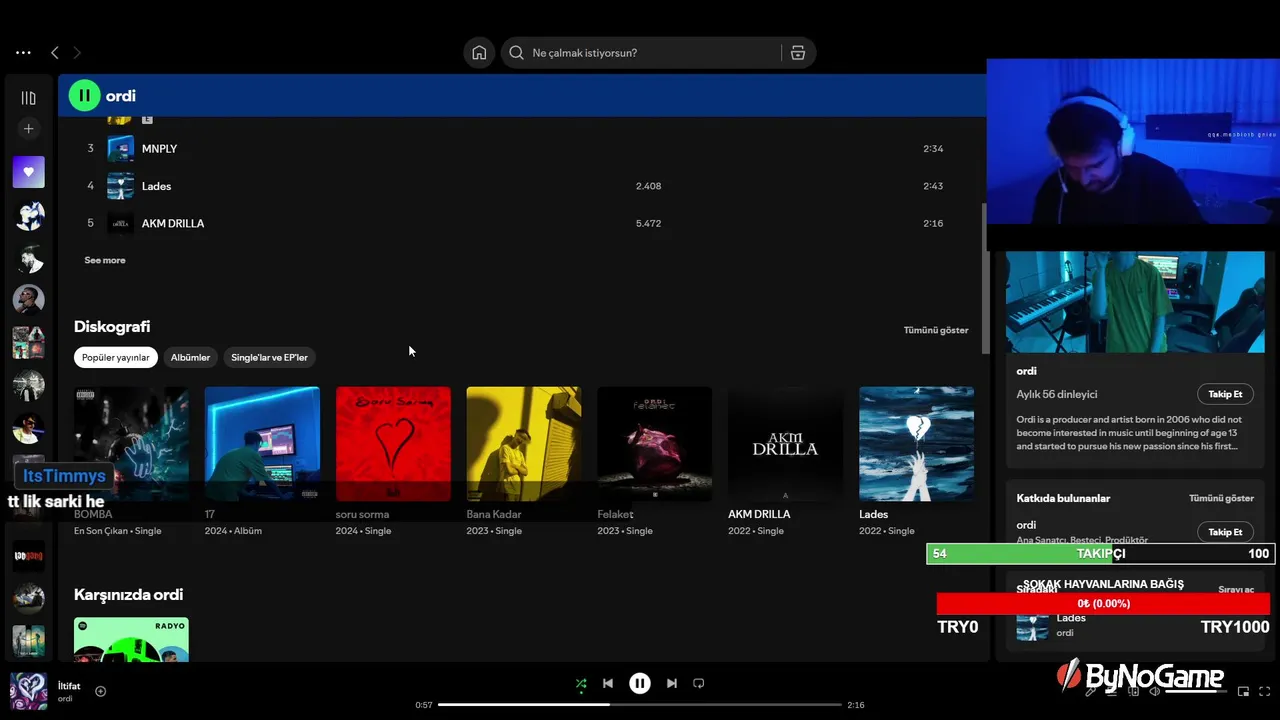Viewport: 1280px width, 720px height.
Task: Open the mini player icon
Action: 1243,691
